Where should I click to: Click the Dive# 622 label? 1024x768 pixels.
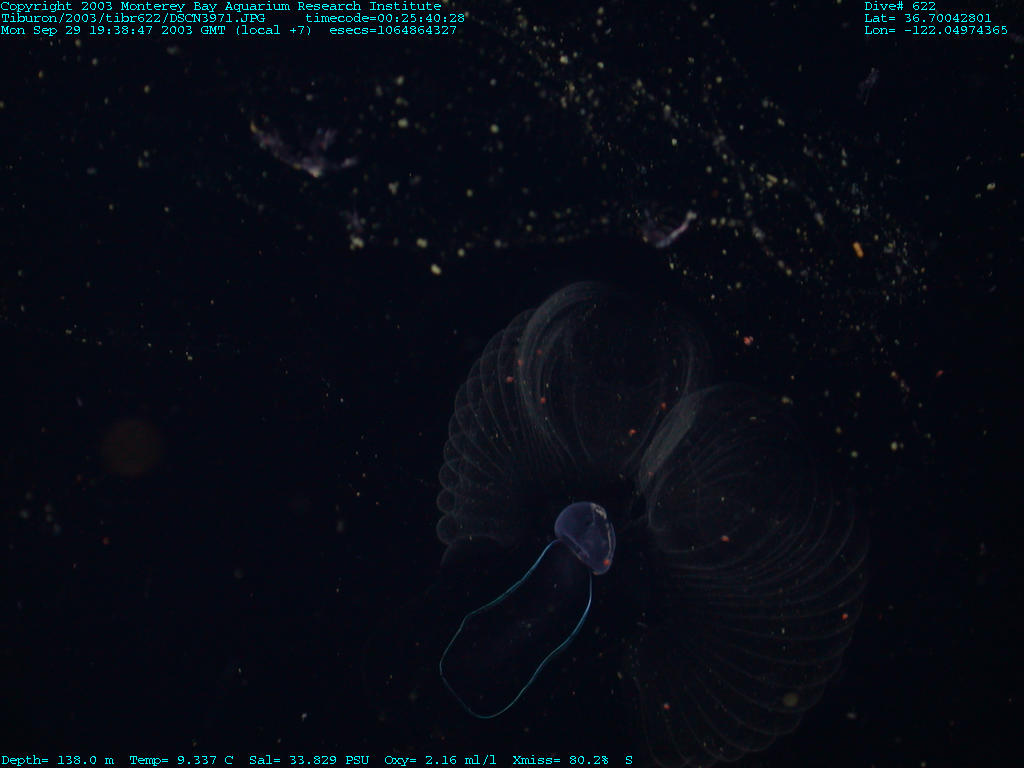(900, 6)
